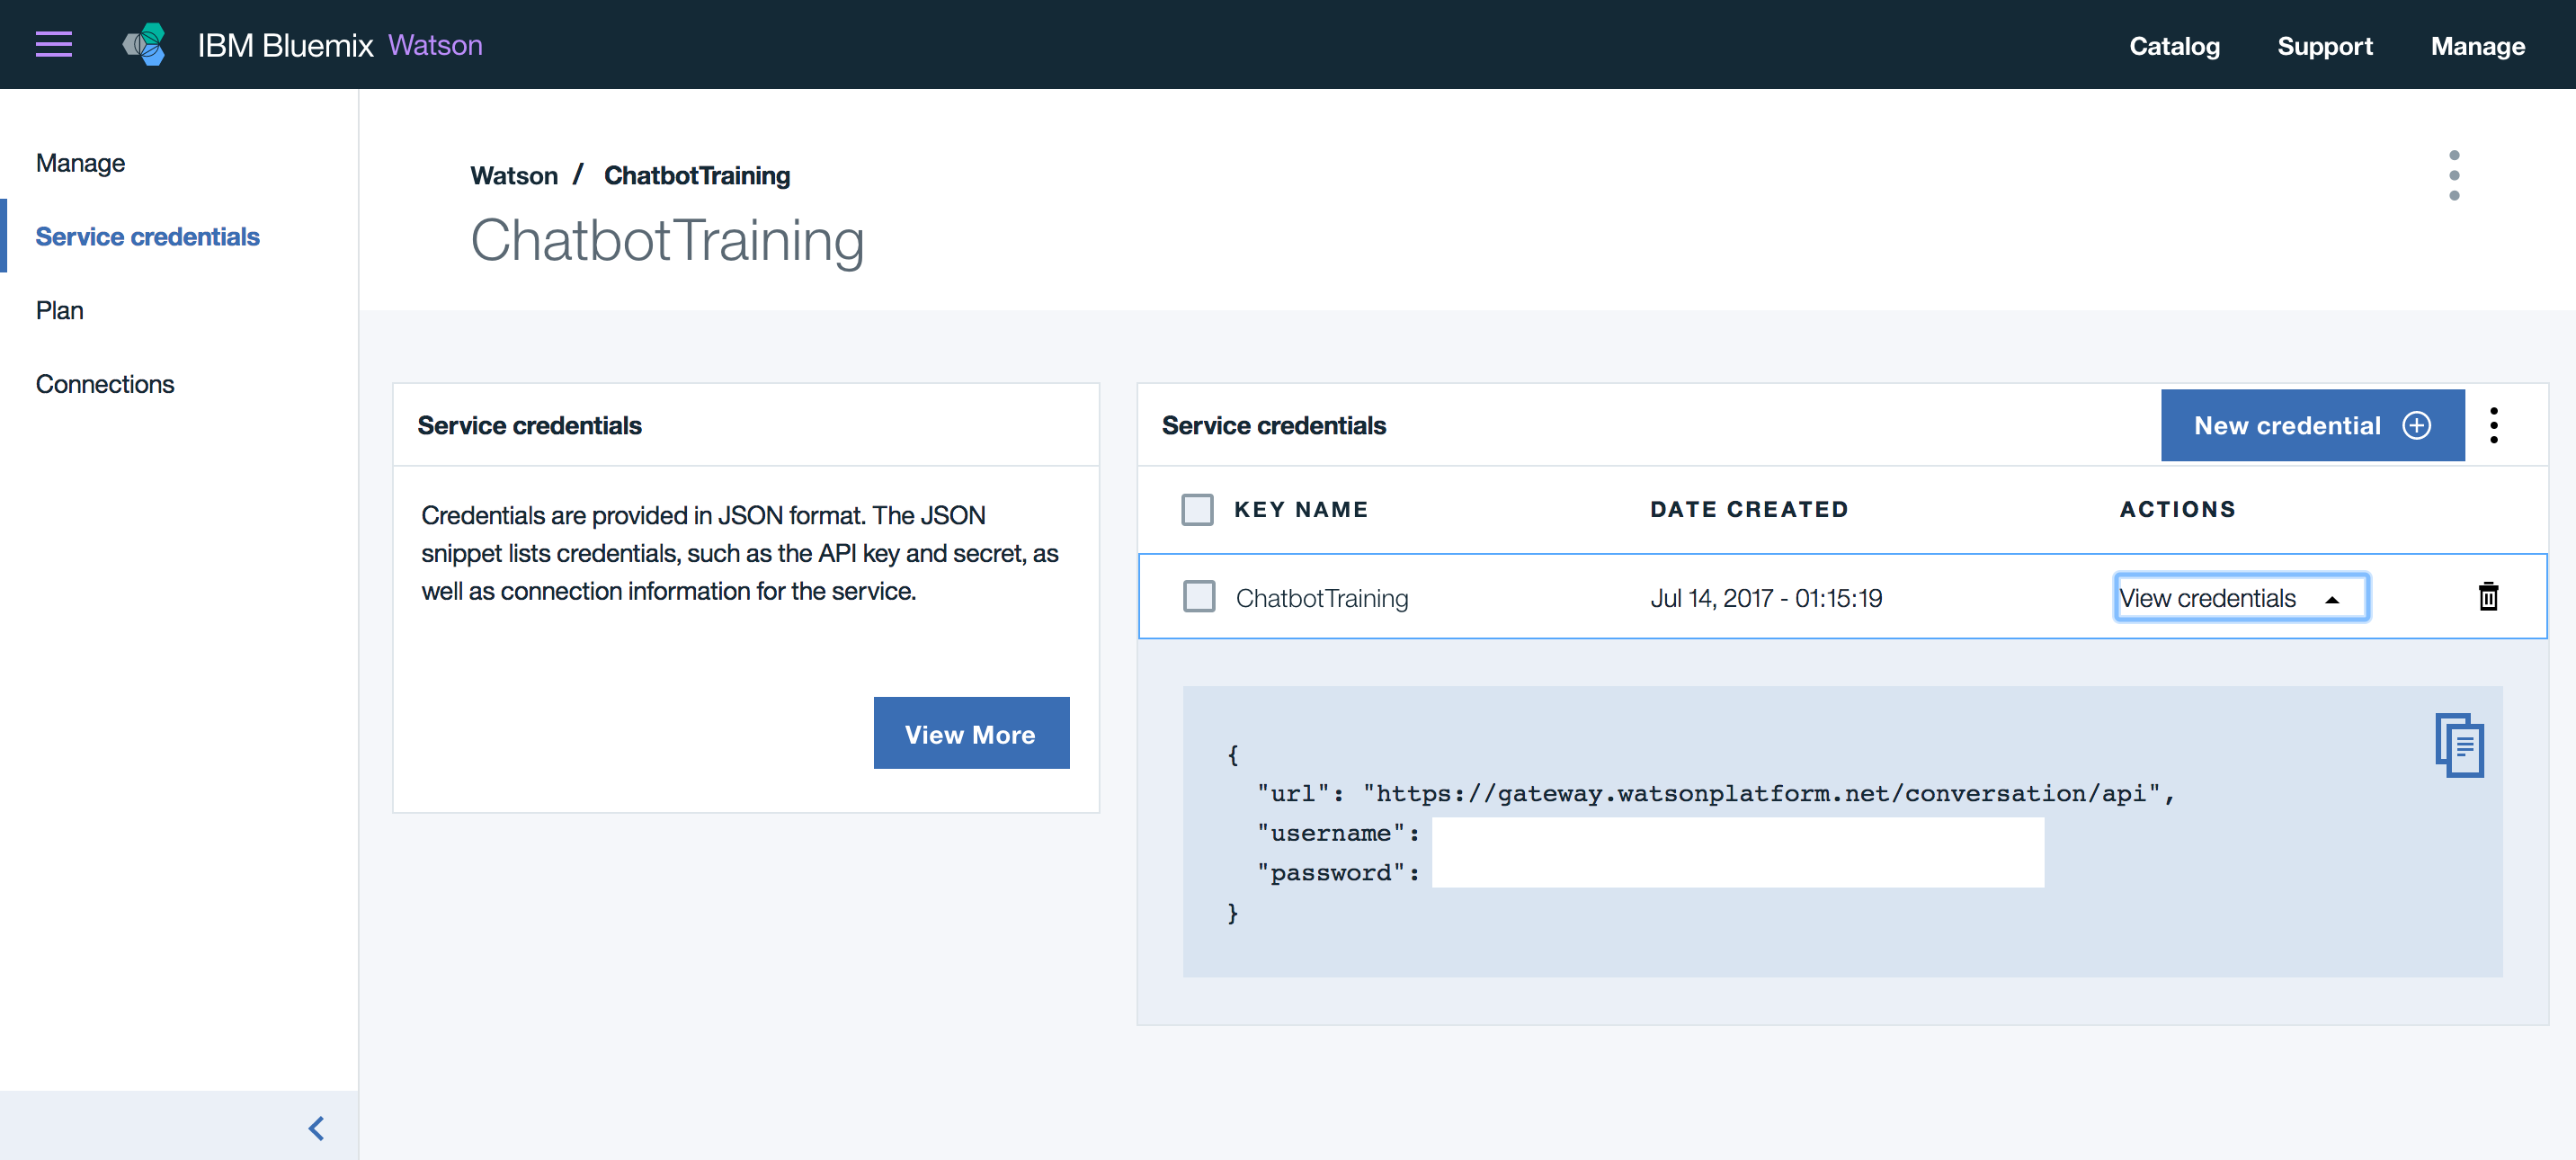
Task: Click the purple Watson header link
Action: pos(435,45)
